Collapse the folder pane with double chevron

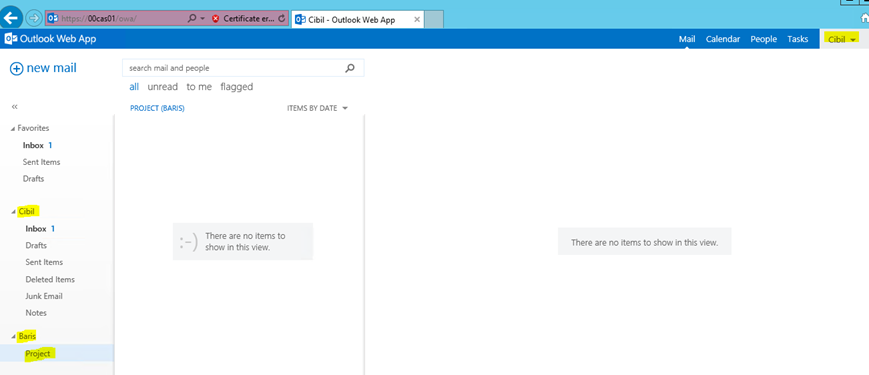click(x=14, y=106)
